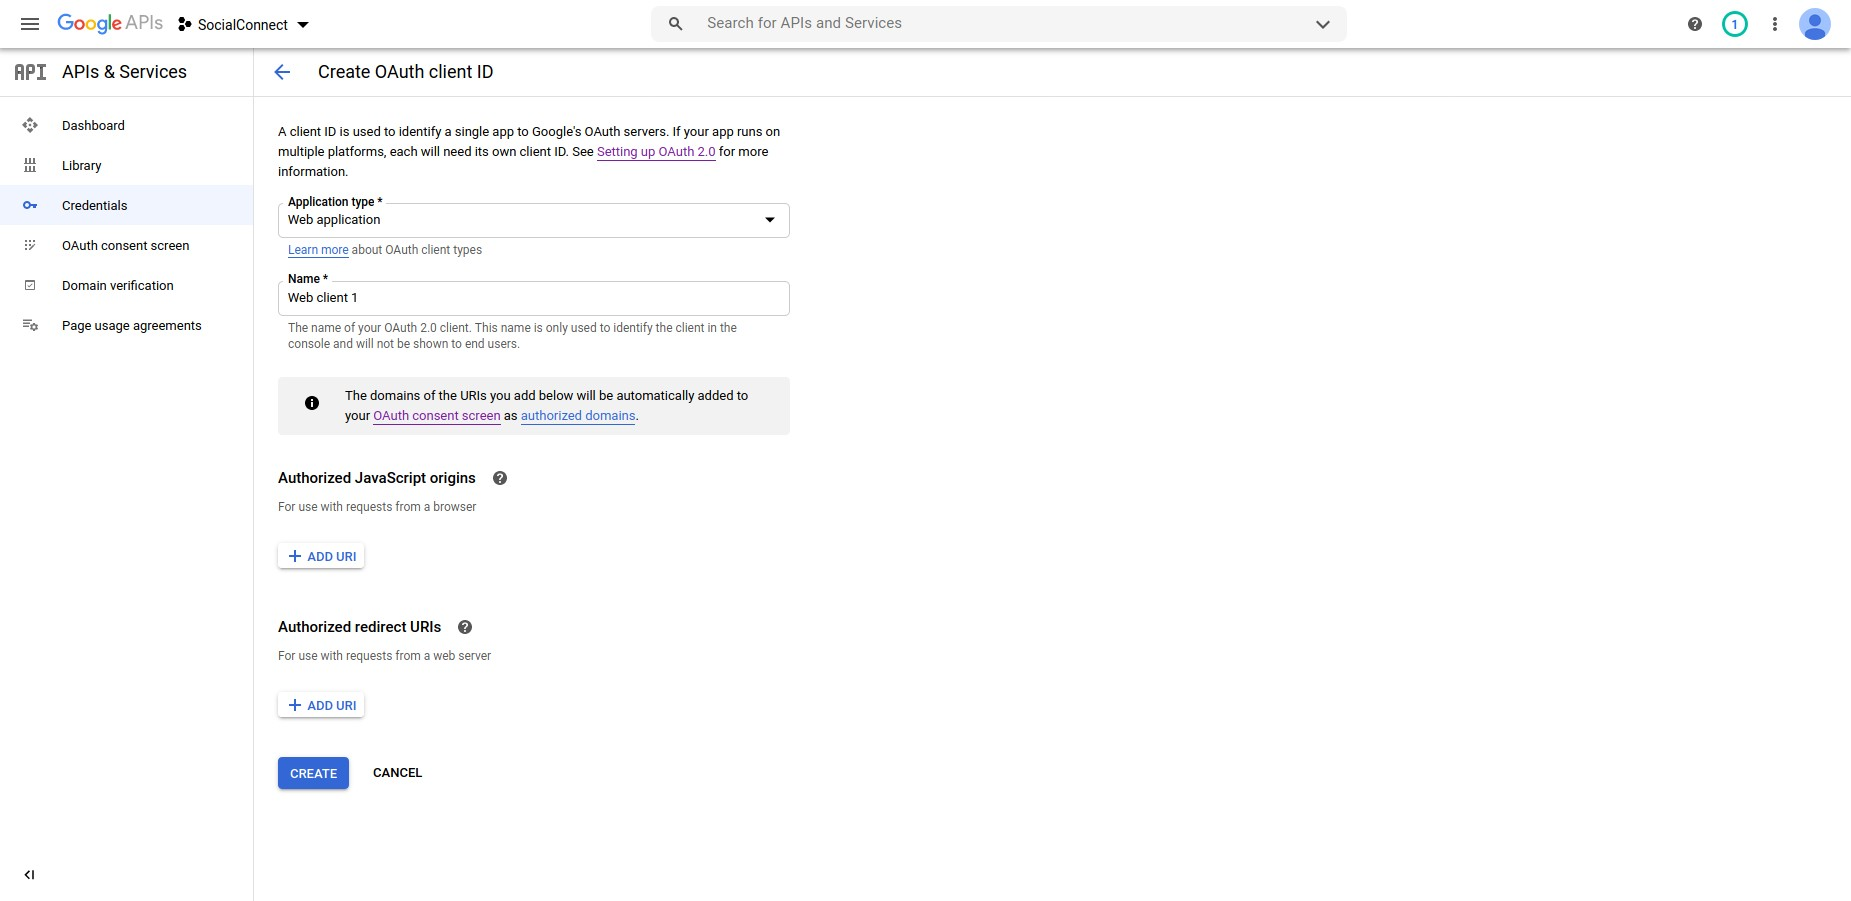Show help for Authorized redirect URIs

click(x=465, y=627)
